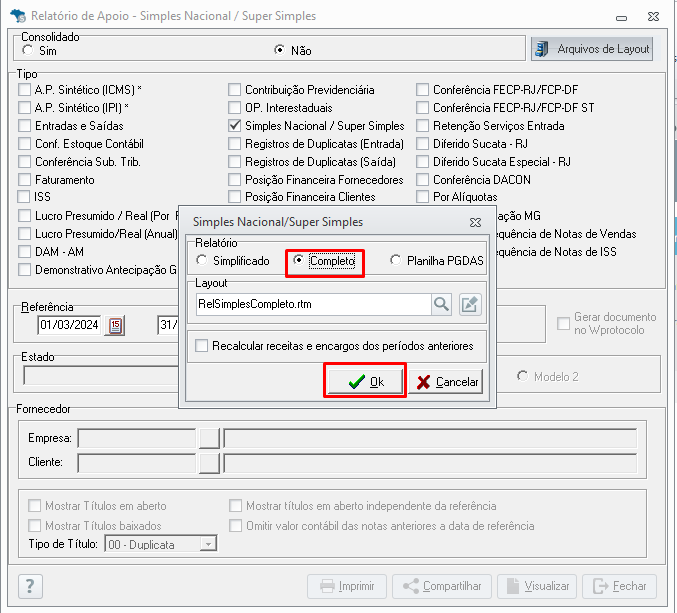Open Tipo de Título dropdown

208,544
